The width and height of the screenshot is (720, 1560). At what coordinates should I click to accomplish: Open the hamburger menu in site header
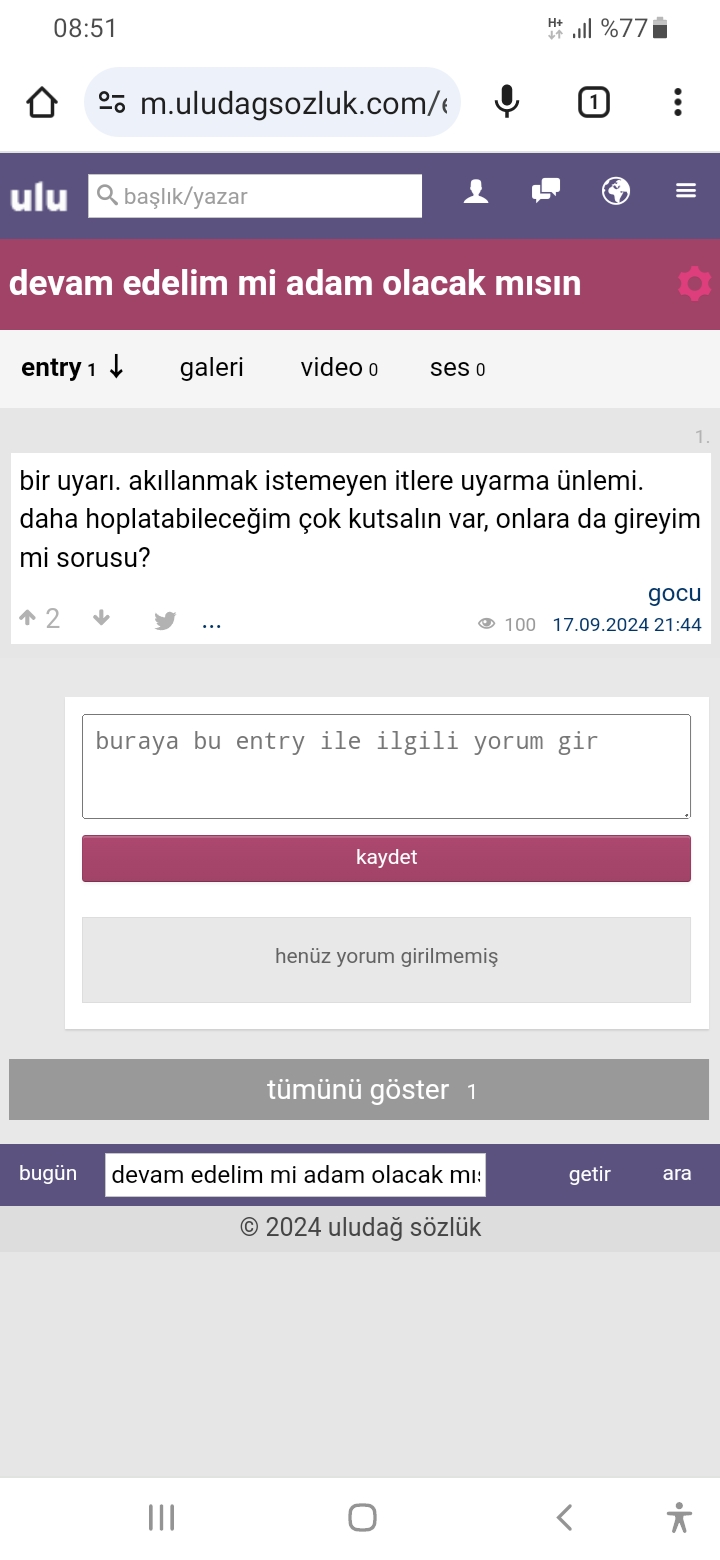tap(686, 191)
